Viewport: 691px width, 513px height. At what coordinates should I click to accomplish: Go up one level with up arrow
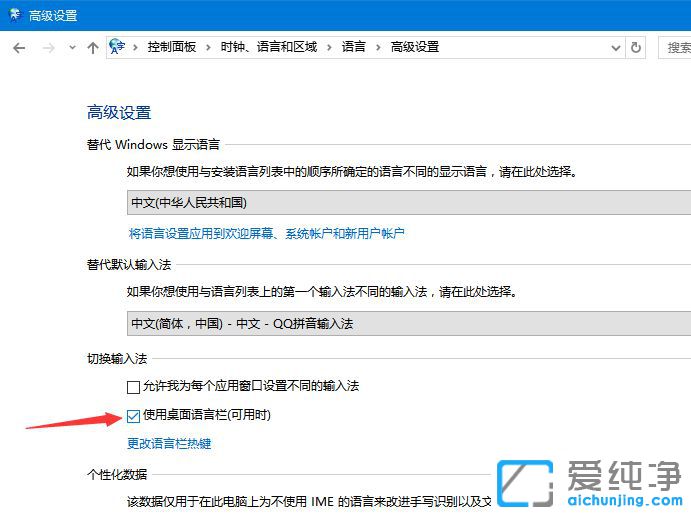(x=93, y=48)
